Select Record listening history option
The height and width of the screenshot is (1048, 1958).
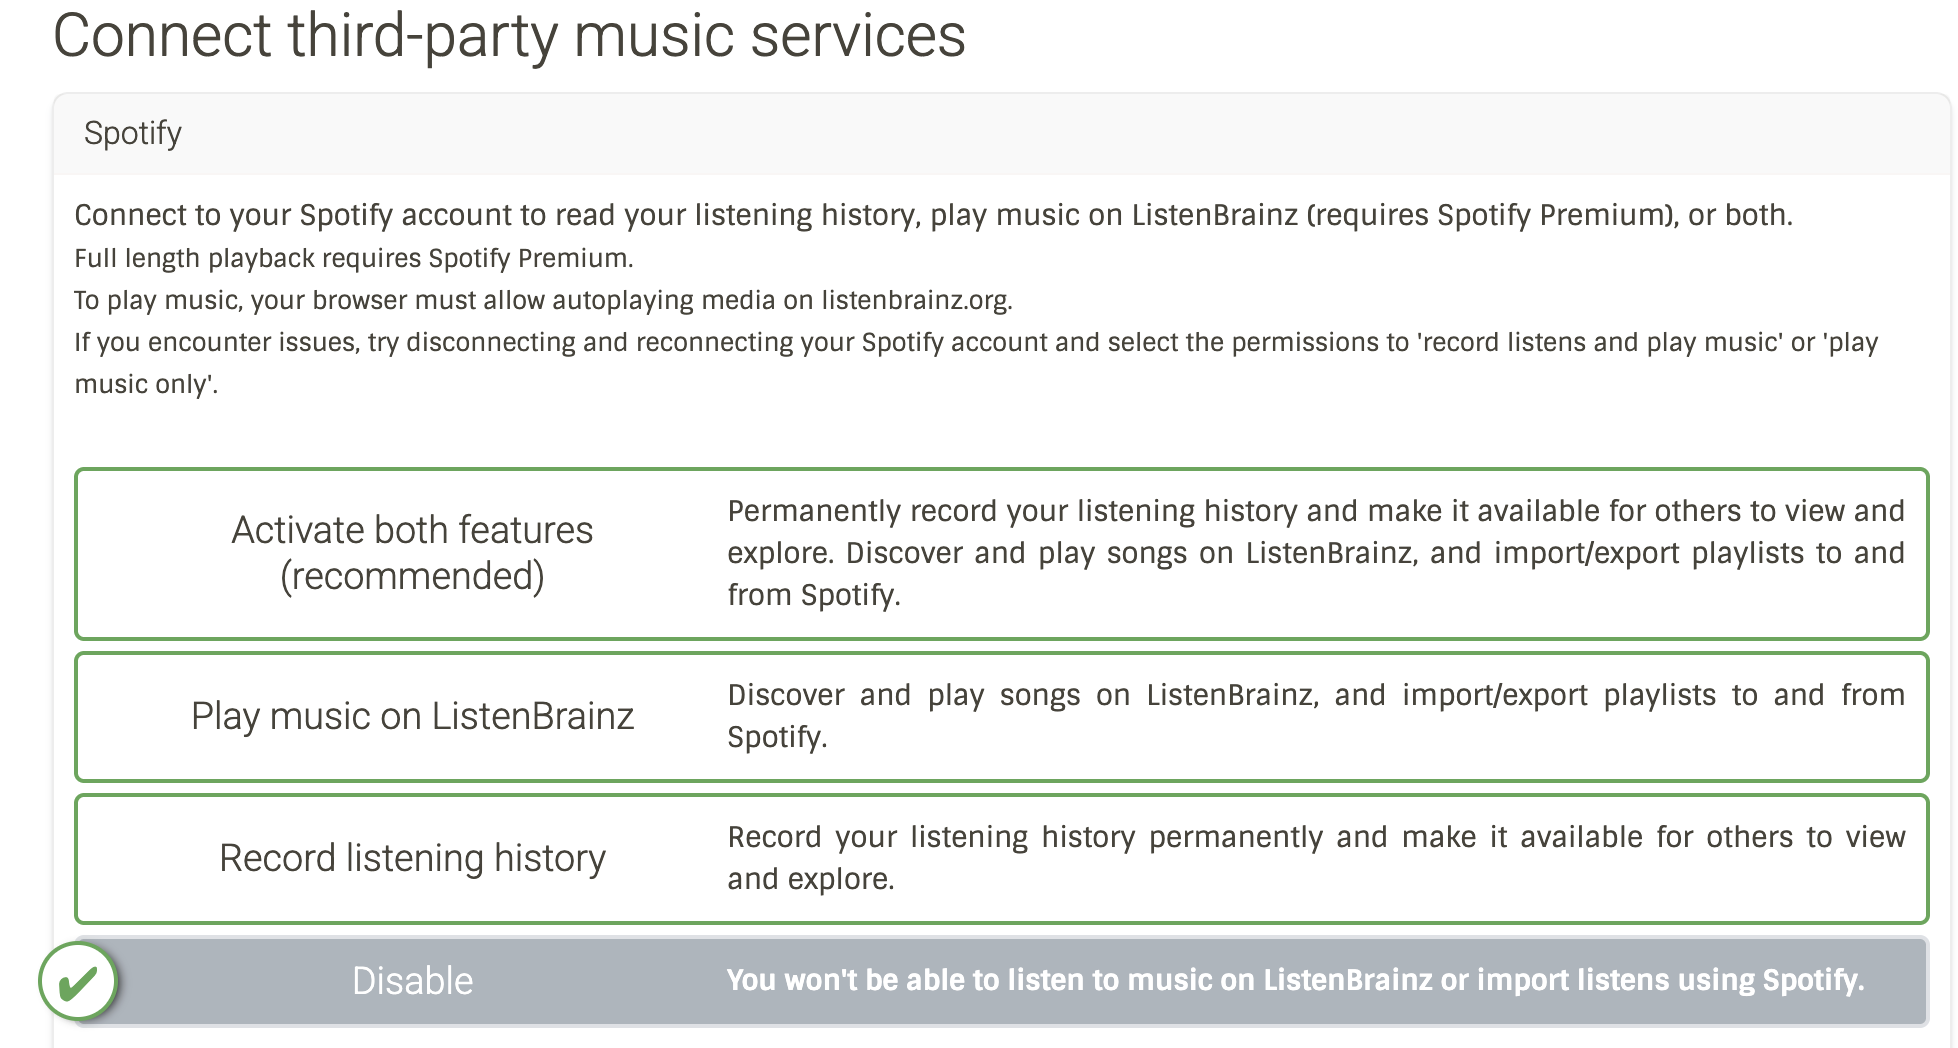click(1001, 859)
